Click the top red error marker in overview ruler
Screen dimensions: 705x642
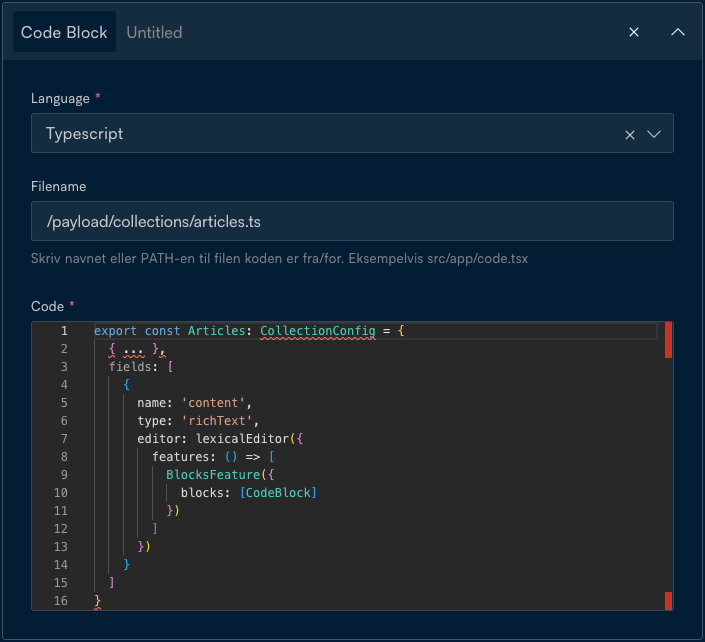coord(668,340)
